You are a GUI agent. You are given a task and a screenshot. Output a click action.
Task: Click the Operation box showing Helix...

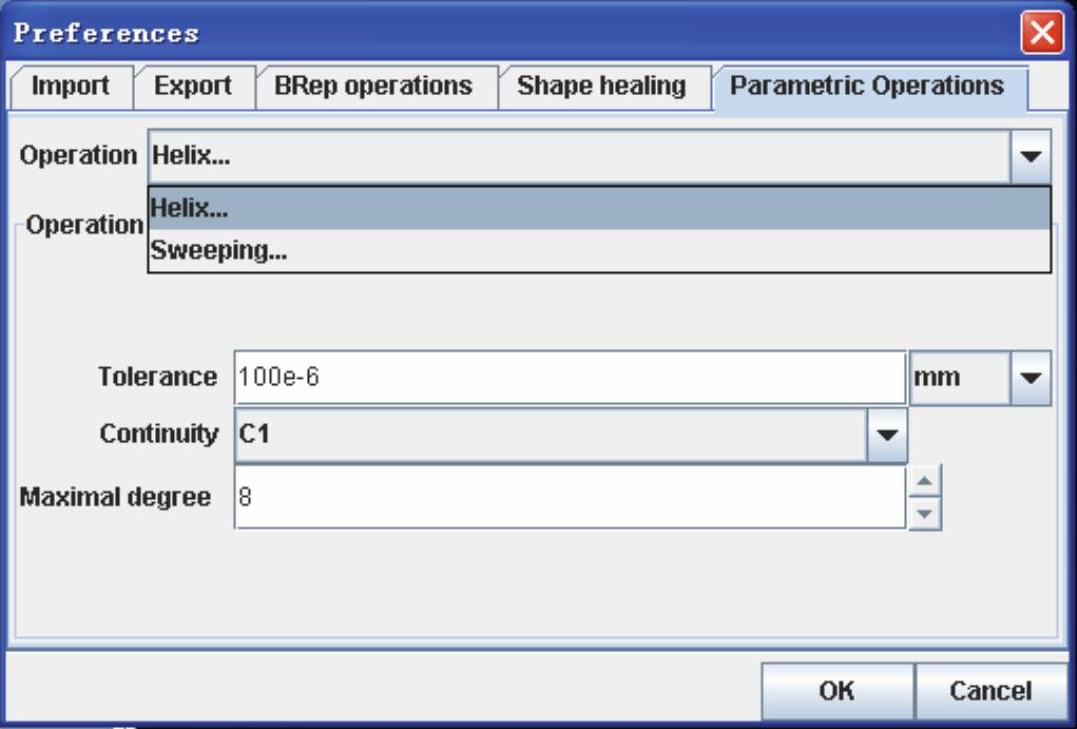coord(578,157)
